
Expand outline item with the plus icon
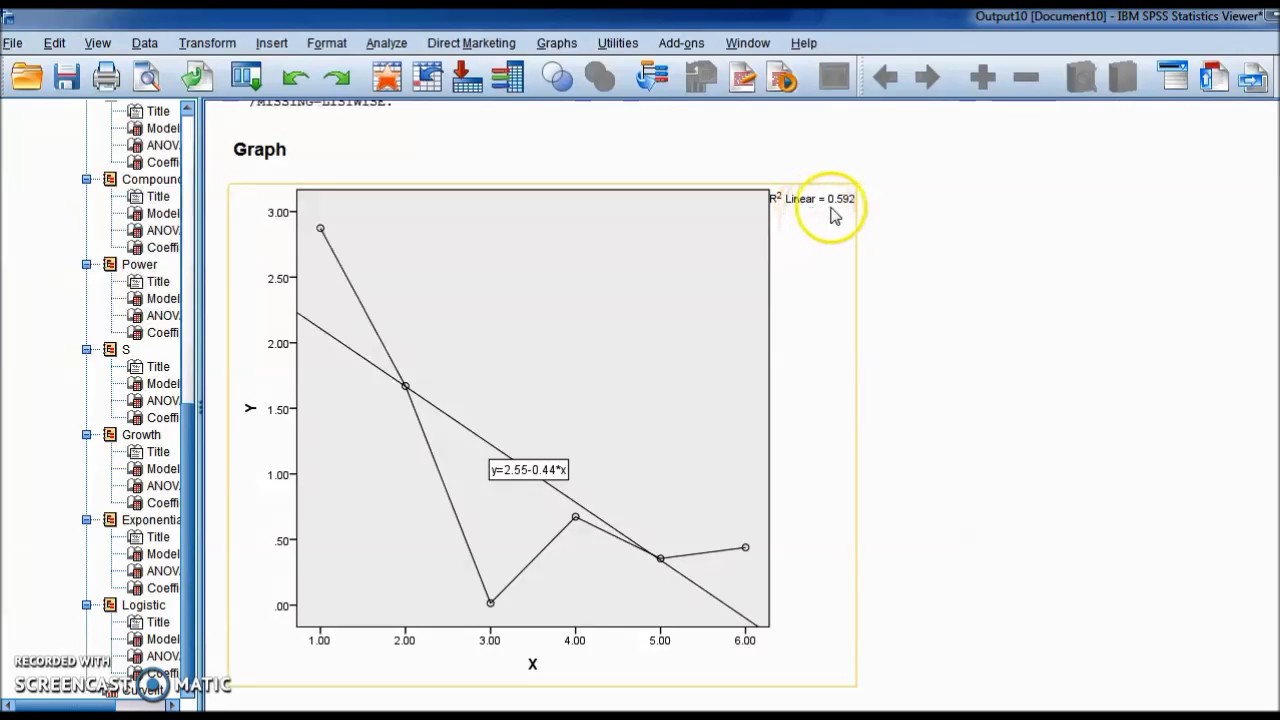[x=983, y=77]
